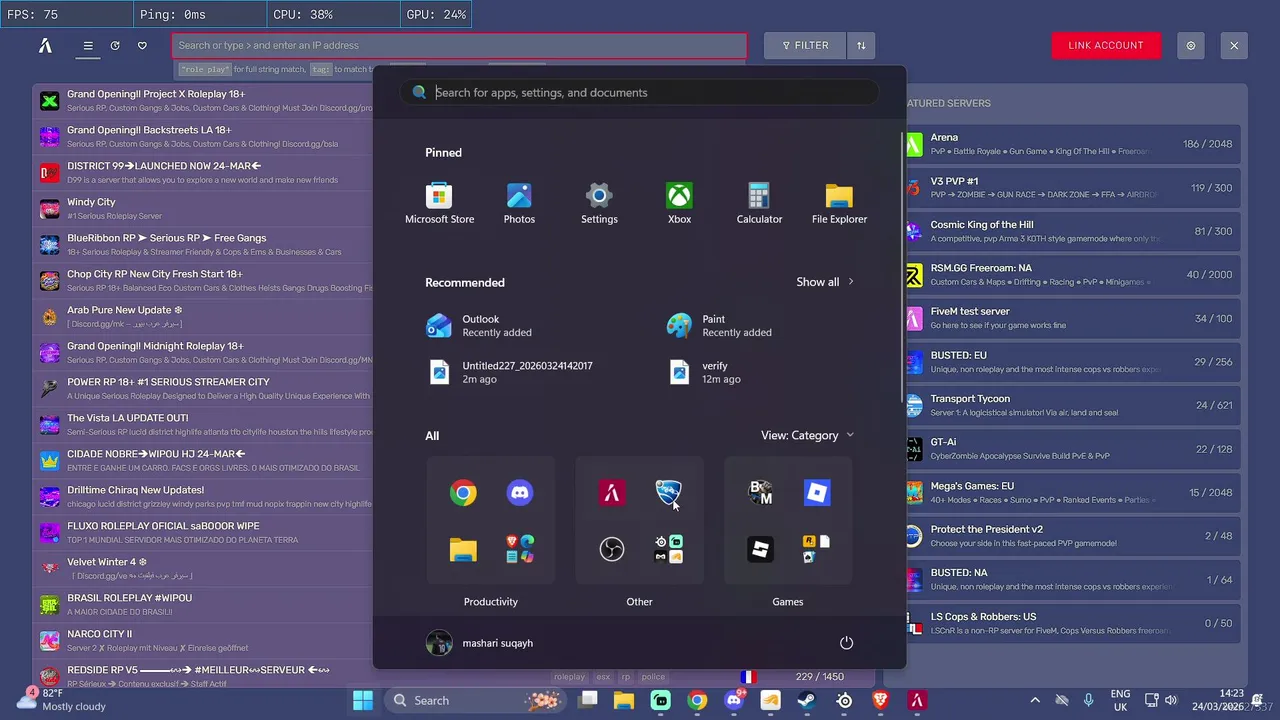The image size is (1280, 720).
Task: Open the Games category folder
Action: pos(788,521)
